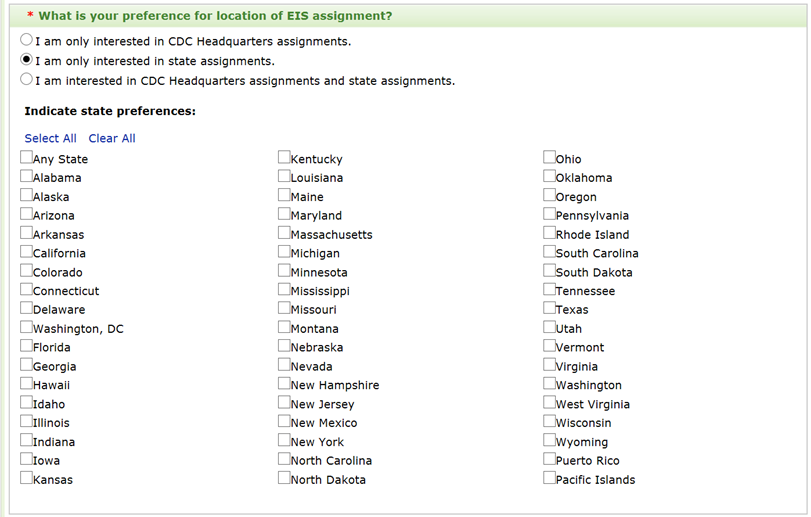Image resolution: width=811 pixels, height=517 pixels.
Task: Enable the New York checkbox
Action: coord(284,440)
